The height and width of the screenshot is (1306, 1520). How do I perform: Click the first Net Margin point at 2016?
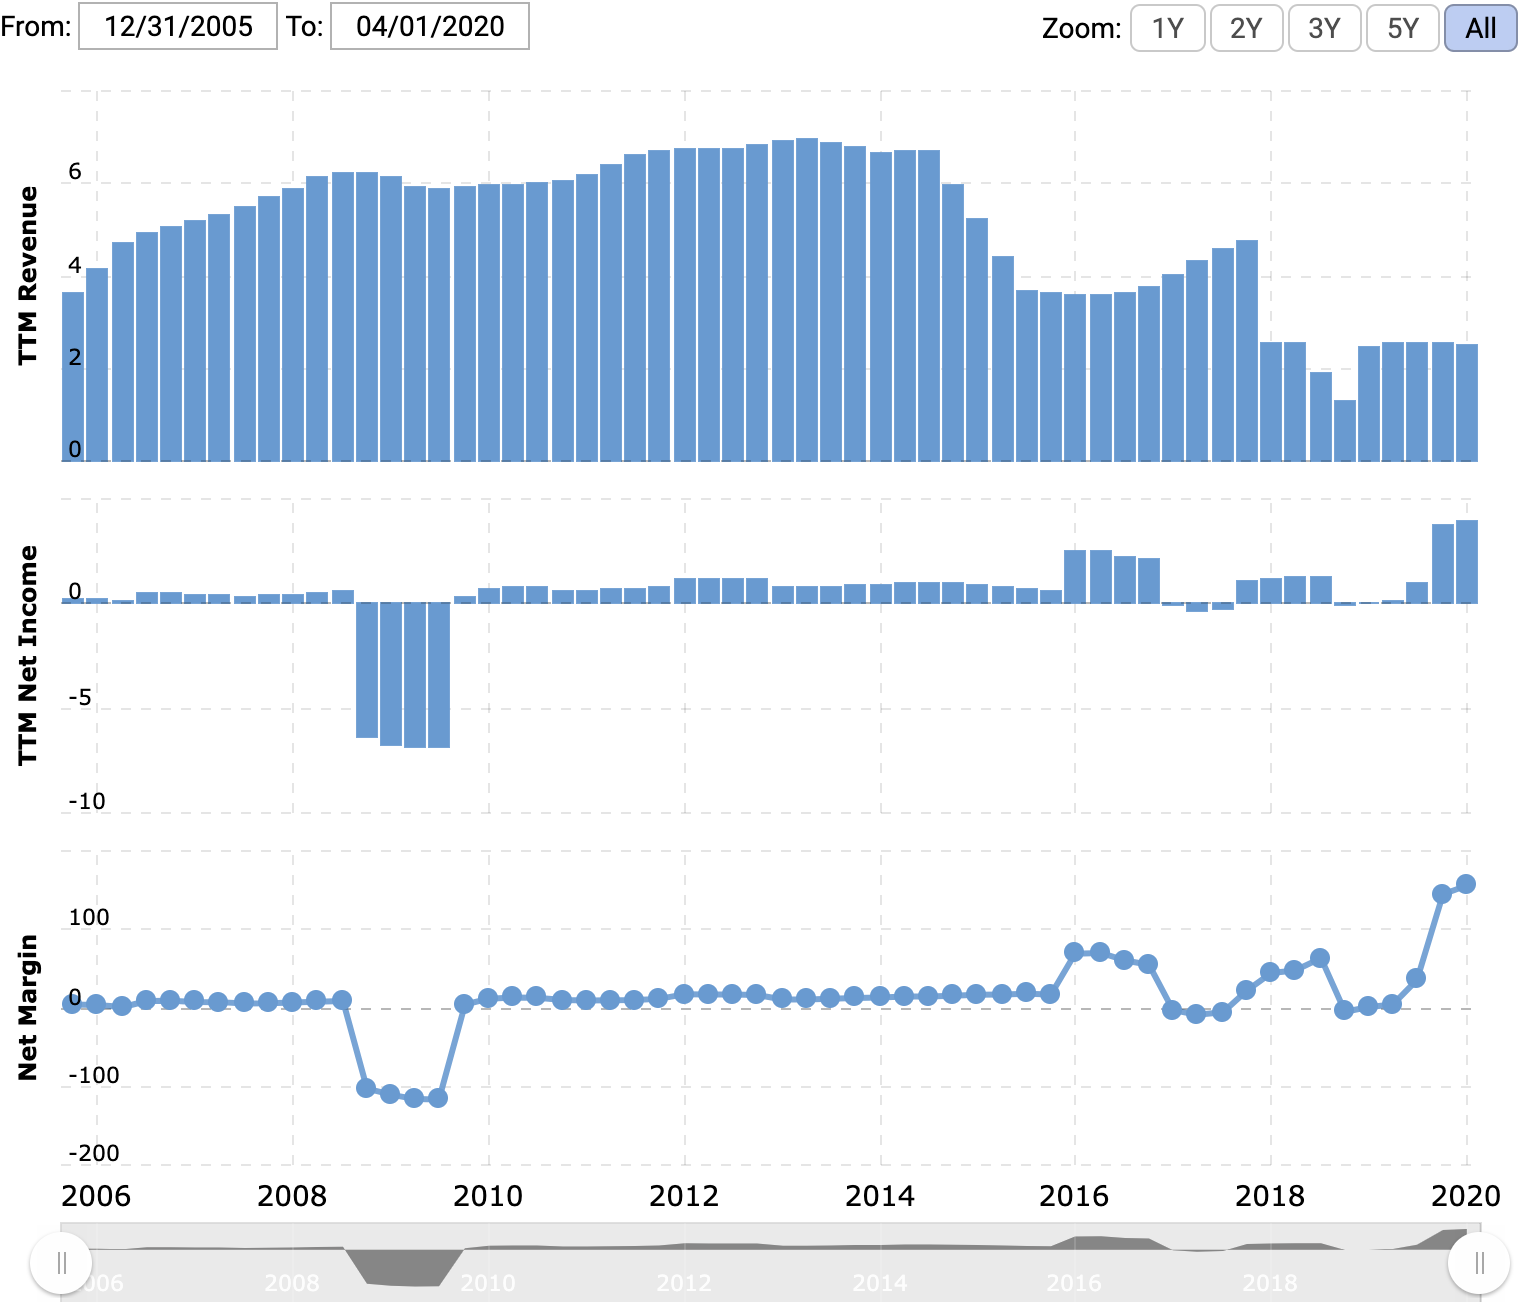coord(1075,952)
